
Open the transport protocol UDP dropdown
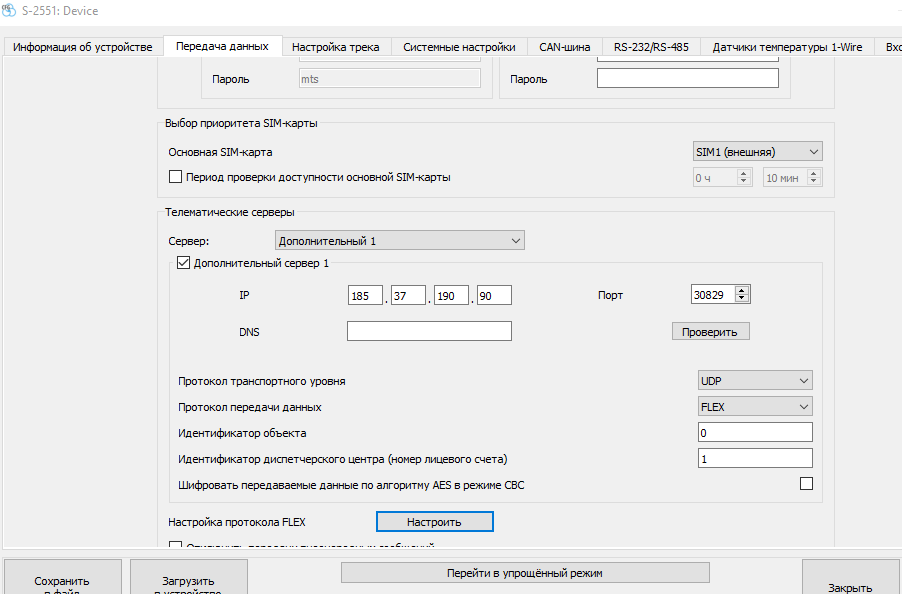point(755,381)
